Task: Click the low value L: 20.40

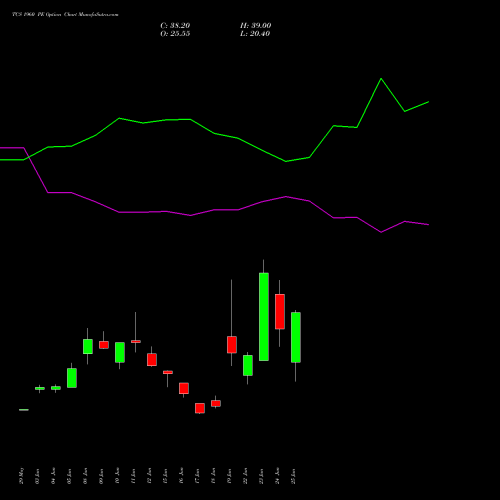Action: tap(255, 34)
